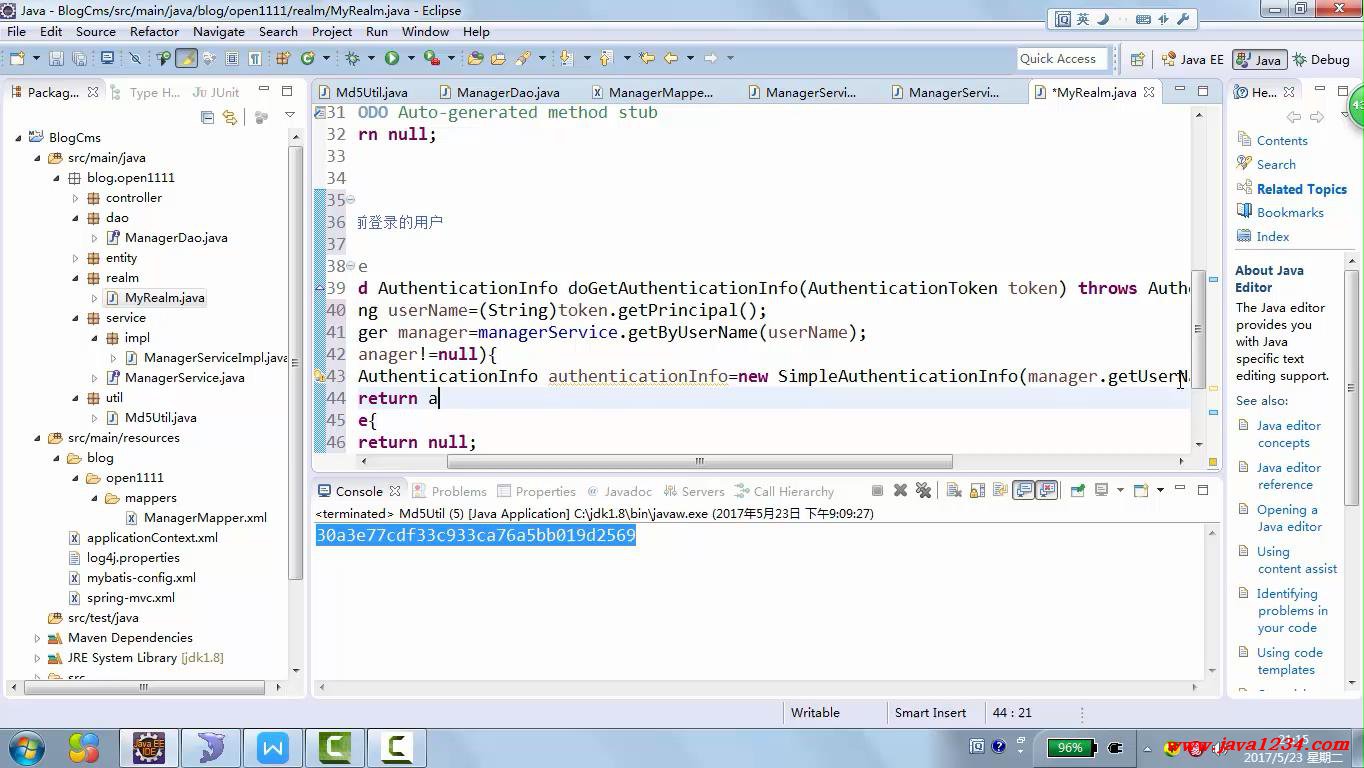Click the Save All toolbar icon
This screenshot has height=768, width=1364.
click(80, 58)
